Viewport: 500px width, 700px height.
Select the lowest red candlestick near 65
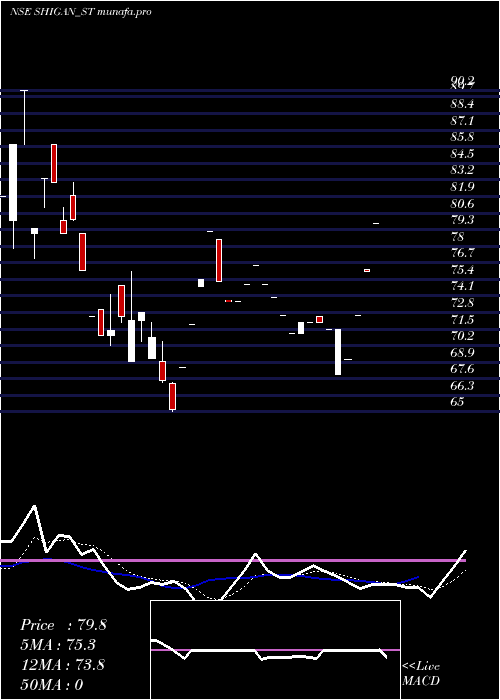coord(172,396)
